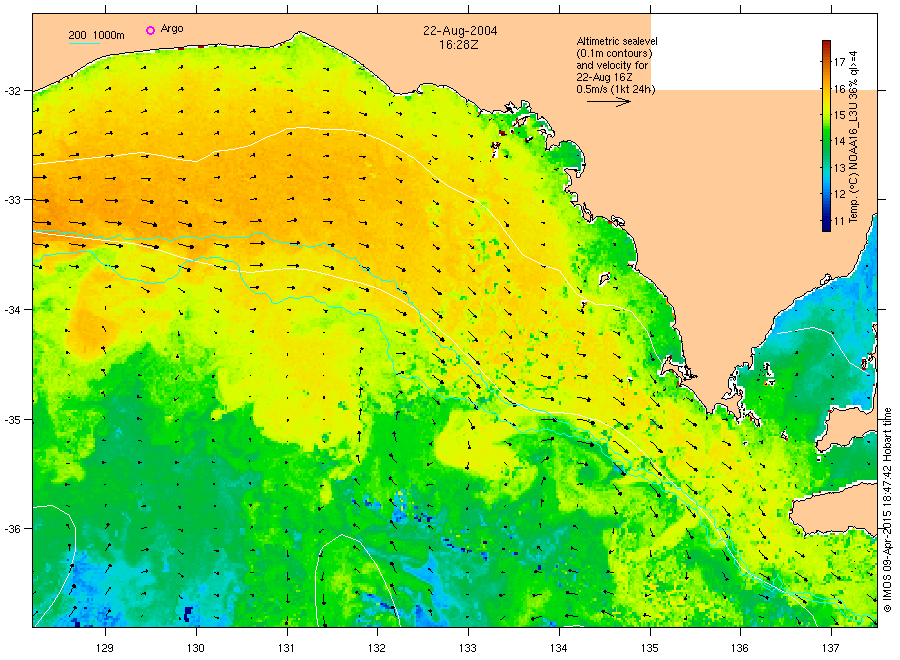Viewport: 900px width, 660px height.
Task: Click the -32 latitude label
Action: (12, 91)
